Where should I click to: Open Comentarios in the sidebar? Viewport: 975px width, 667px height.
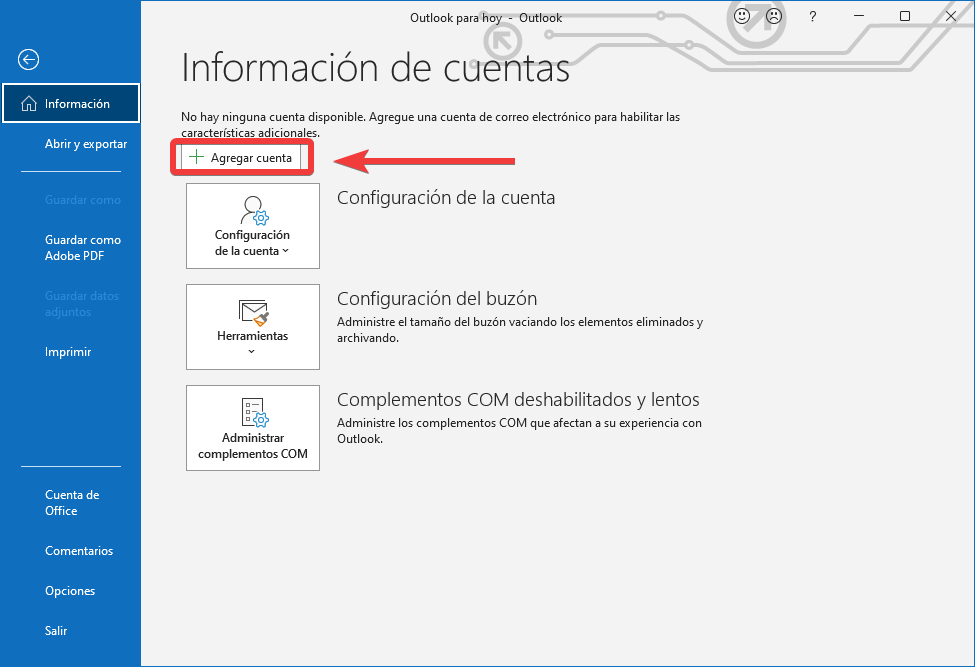79,551
